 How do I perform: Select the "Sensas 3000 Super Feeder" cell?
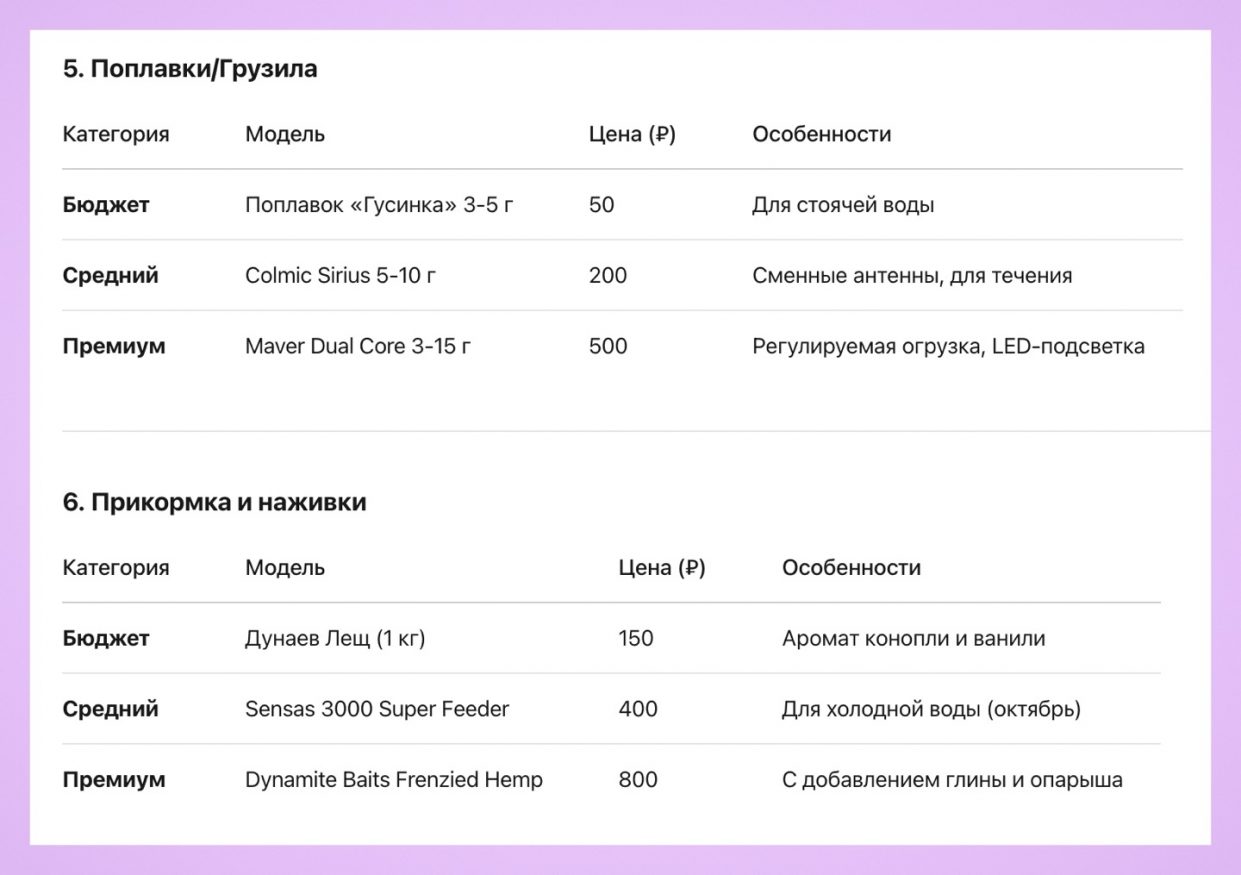377,709
